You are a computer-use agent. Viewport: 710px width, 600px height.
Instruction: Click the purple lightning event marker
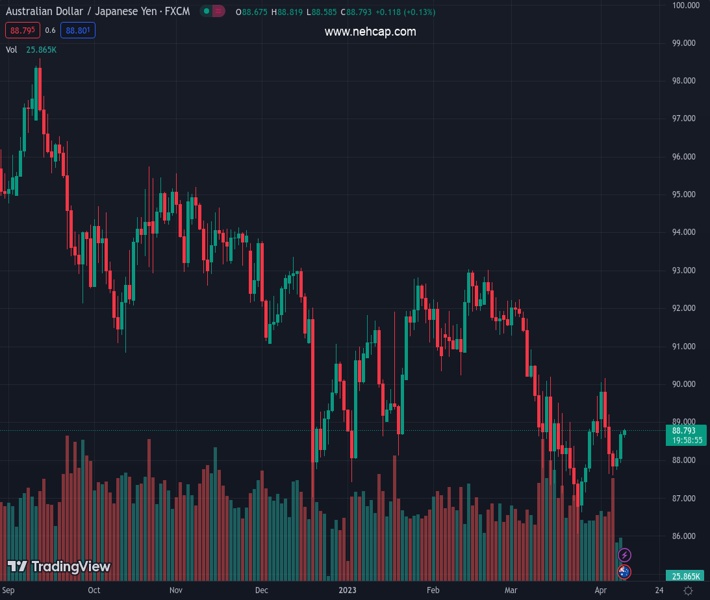[625, 555]
